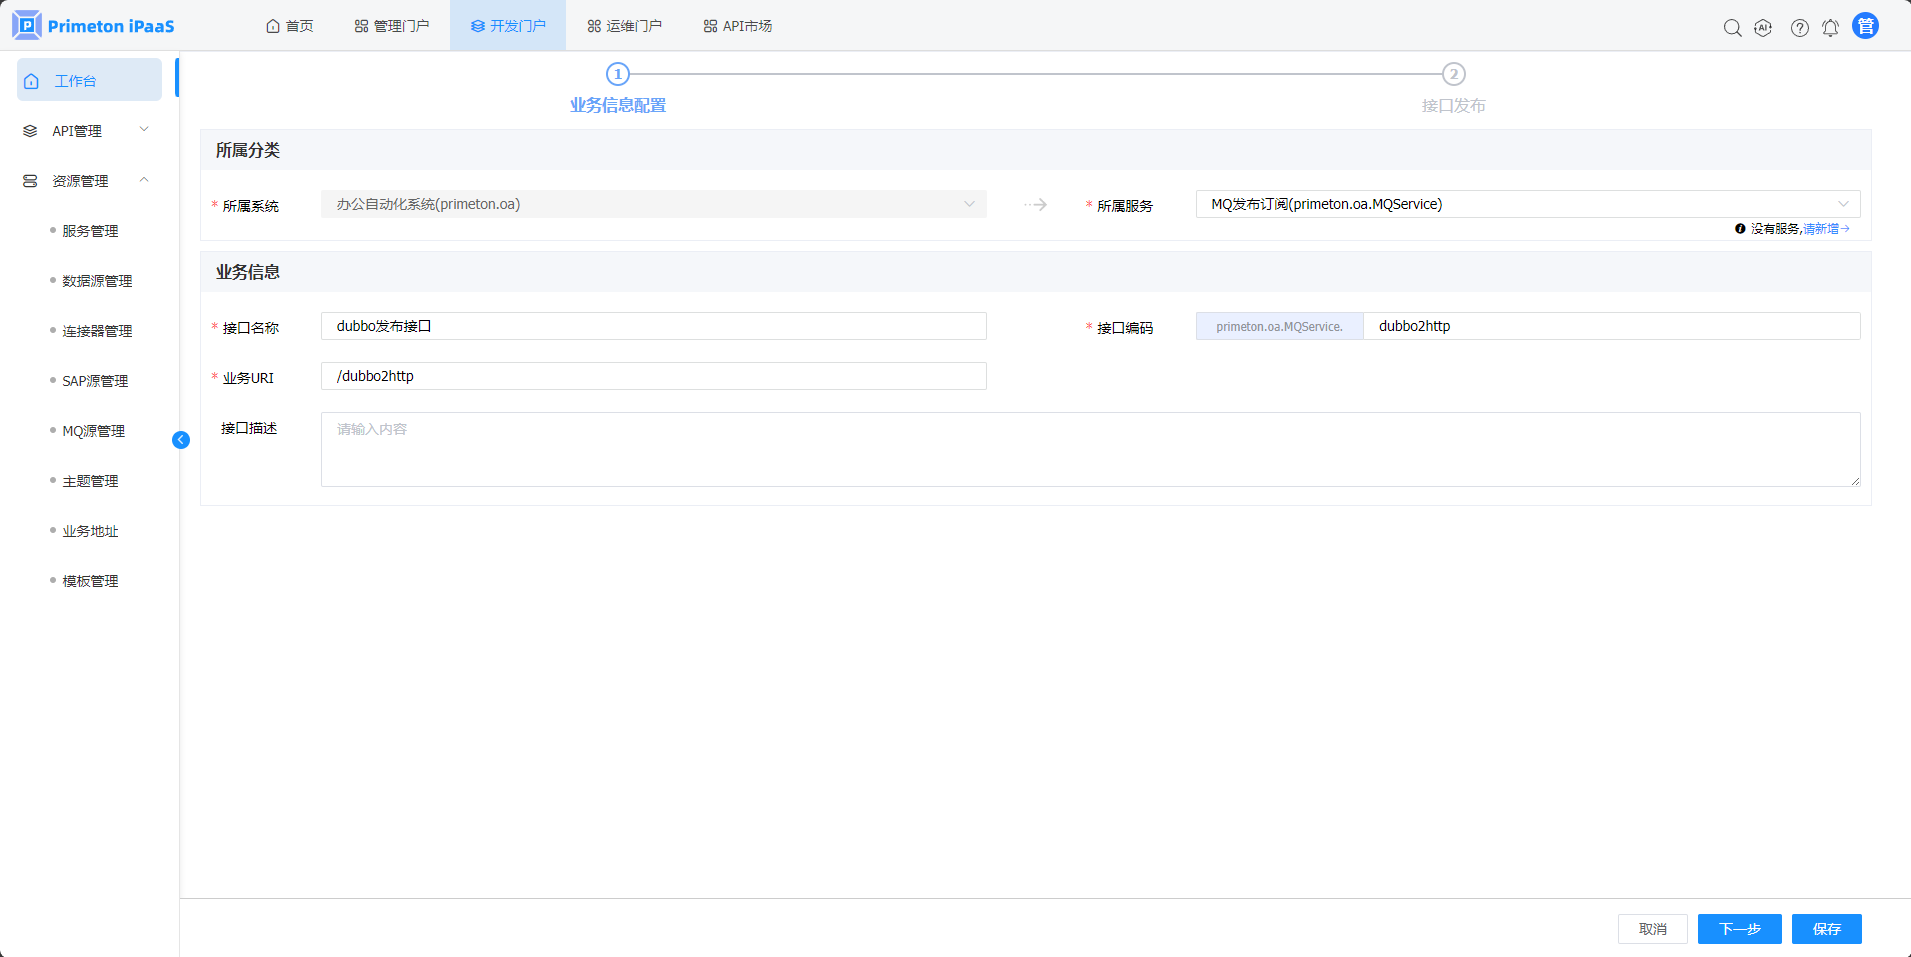This screenshot has height=957, width=1911.
Task: Open the notifications bell icon
Action: (1830, 28)
